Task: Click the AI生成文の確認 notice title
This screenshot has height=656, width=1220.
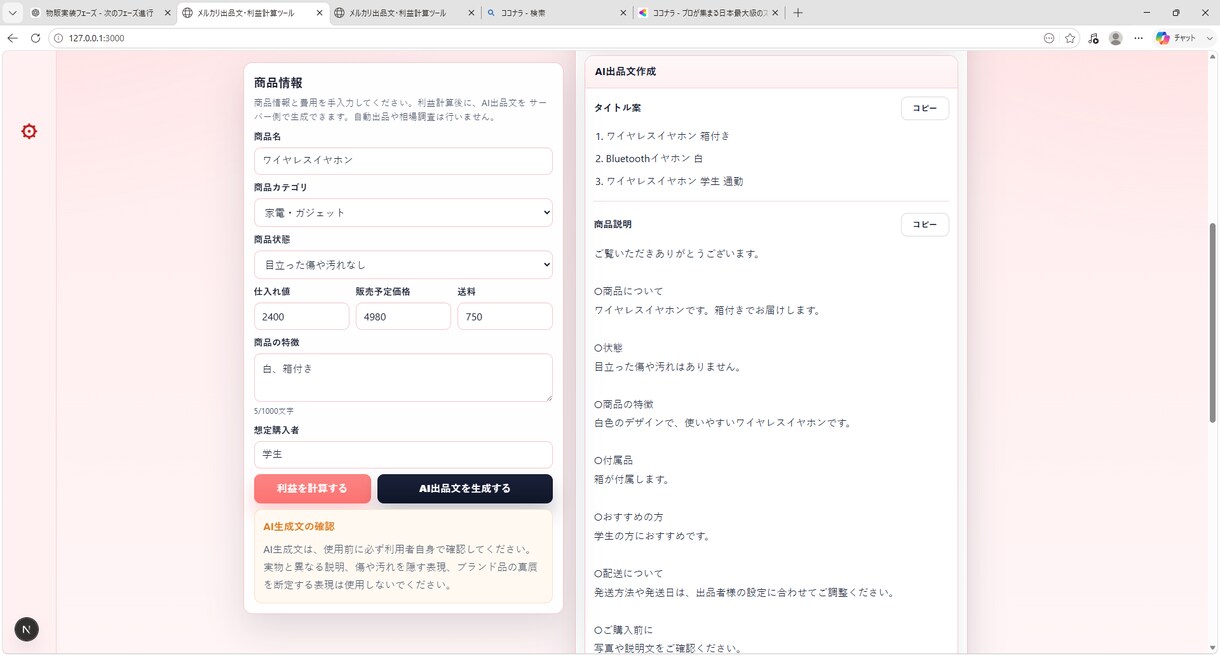Action: click(299, 526)
